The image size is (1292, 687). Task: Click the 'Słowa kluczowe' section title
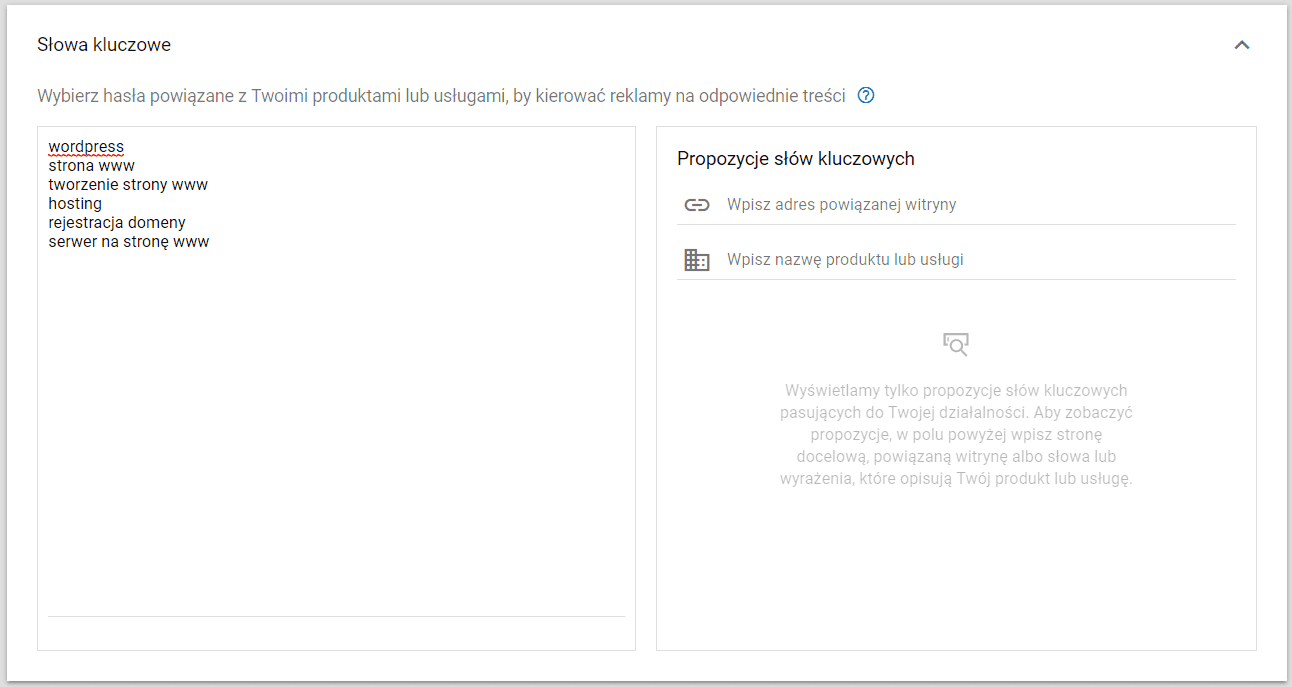pyautogui.click(x=104, y=45)
